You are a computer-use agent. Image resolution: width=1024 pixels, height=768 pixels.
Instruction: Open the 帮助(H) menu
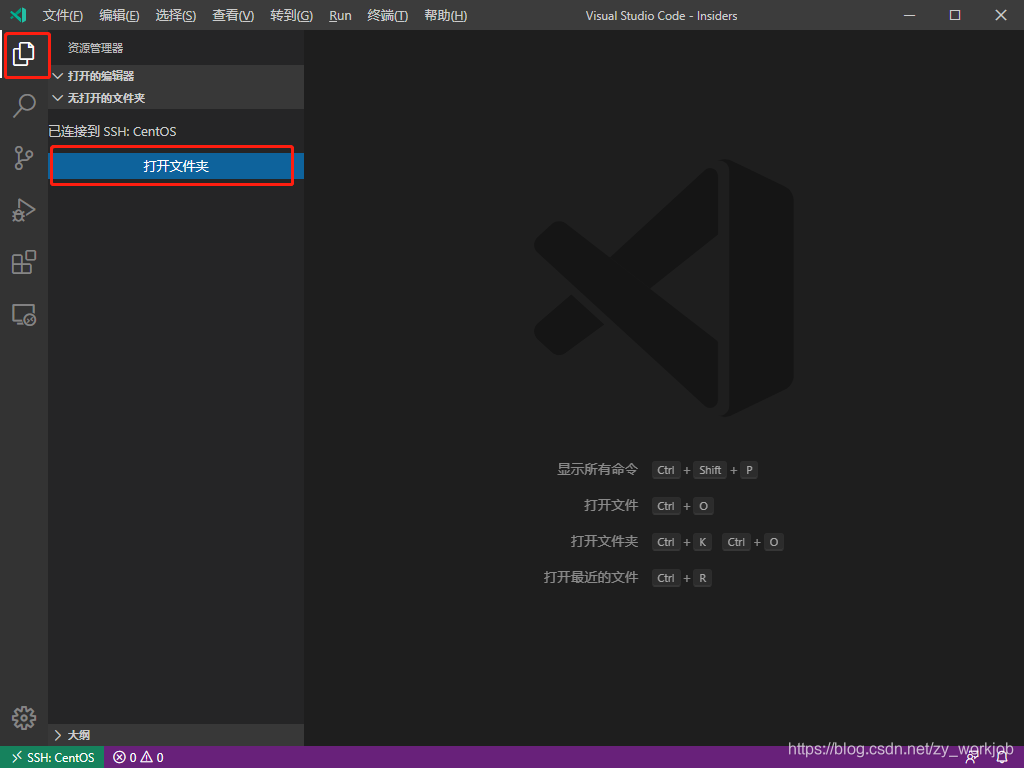[x=445, y=15]
